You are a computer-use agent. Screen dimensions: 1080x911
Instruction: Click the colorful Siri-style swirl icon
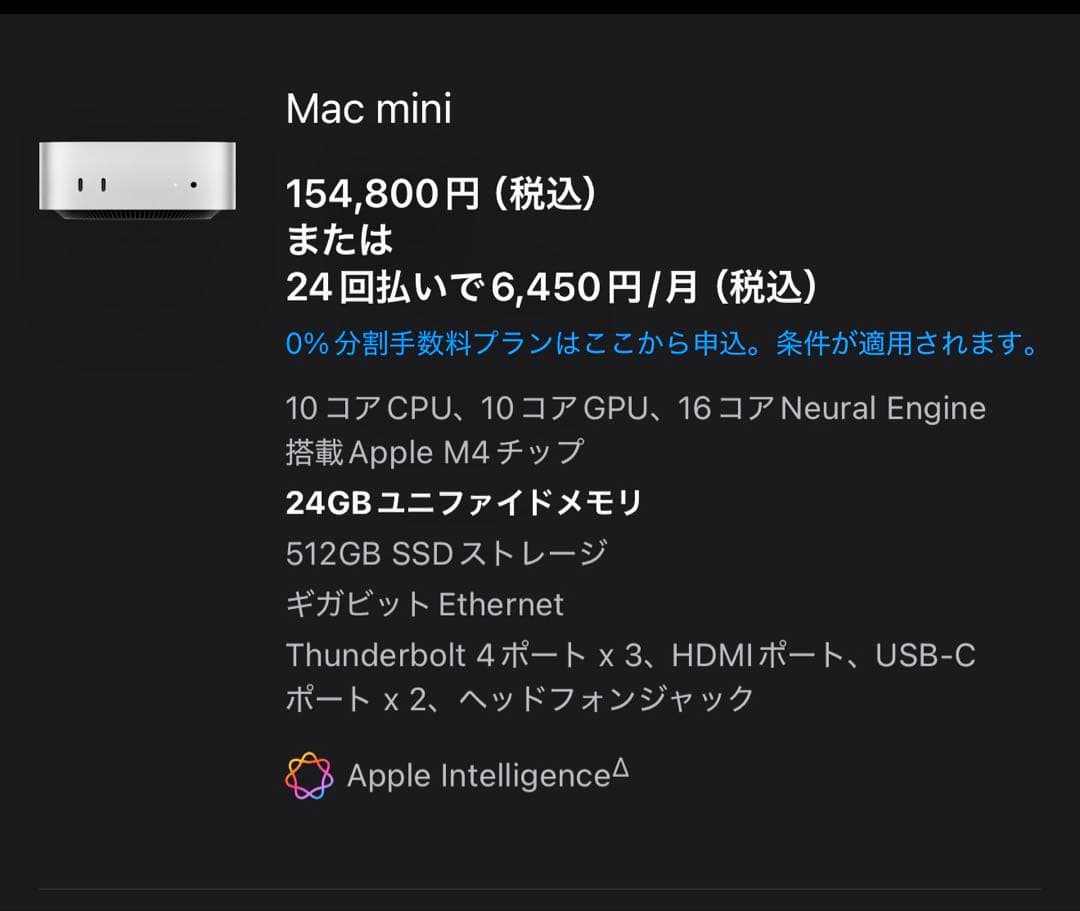310,772
